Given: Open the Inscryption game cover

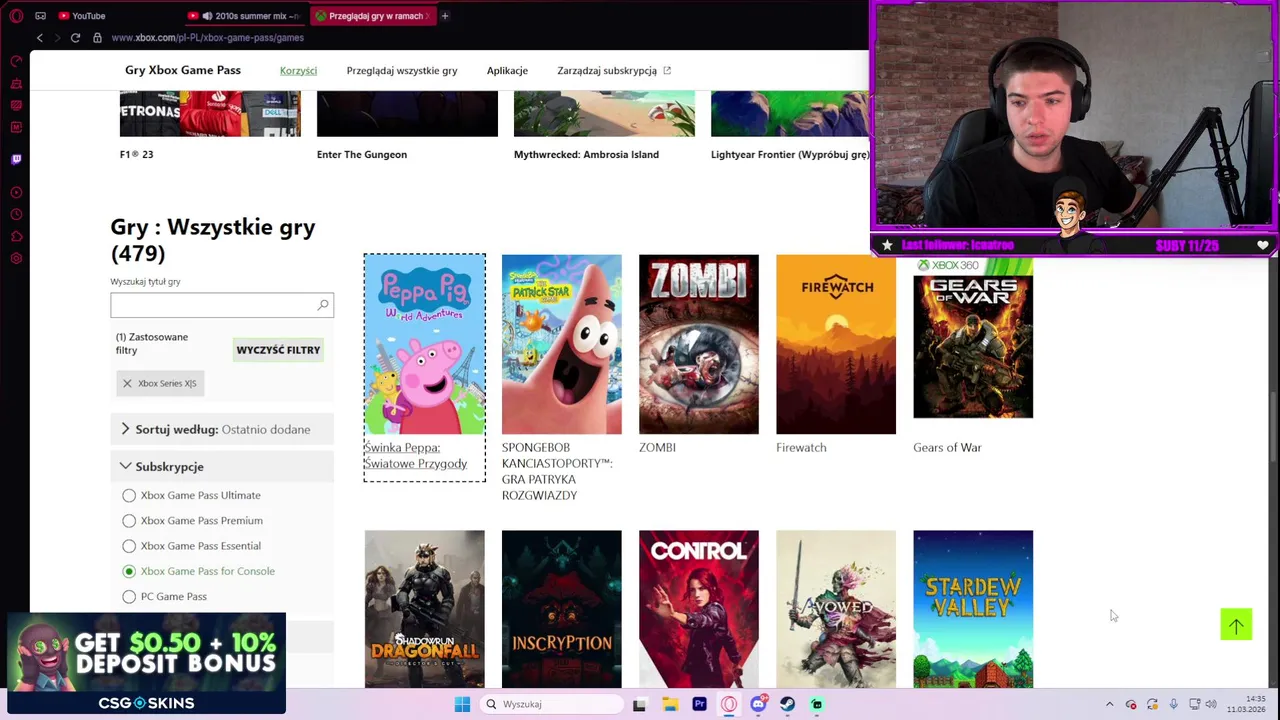Looking at the screenshot, I should pos(561,609).
